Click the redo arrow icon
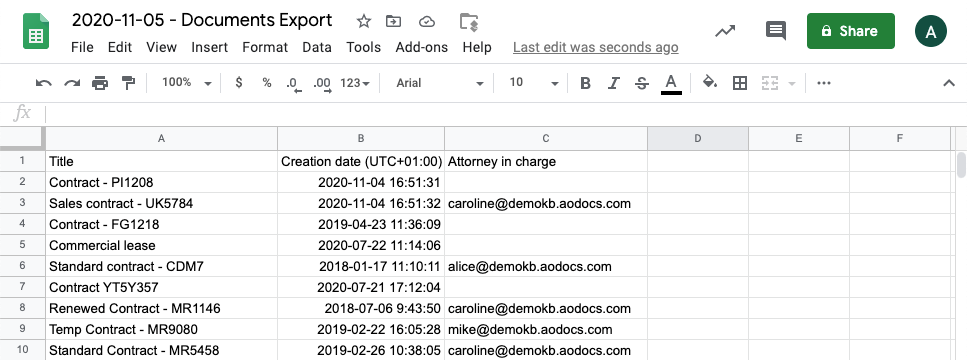967x360 pixels. (x=72, y=83)
